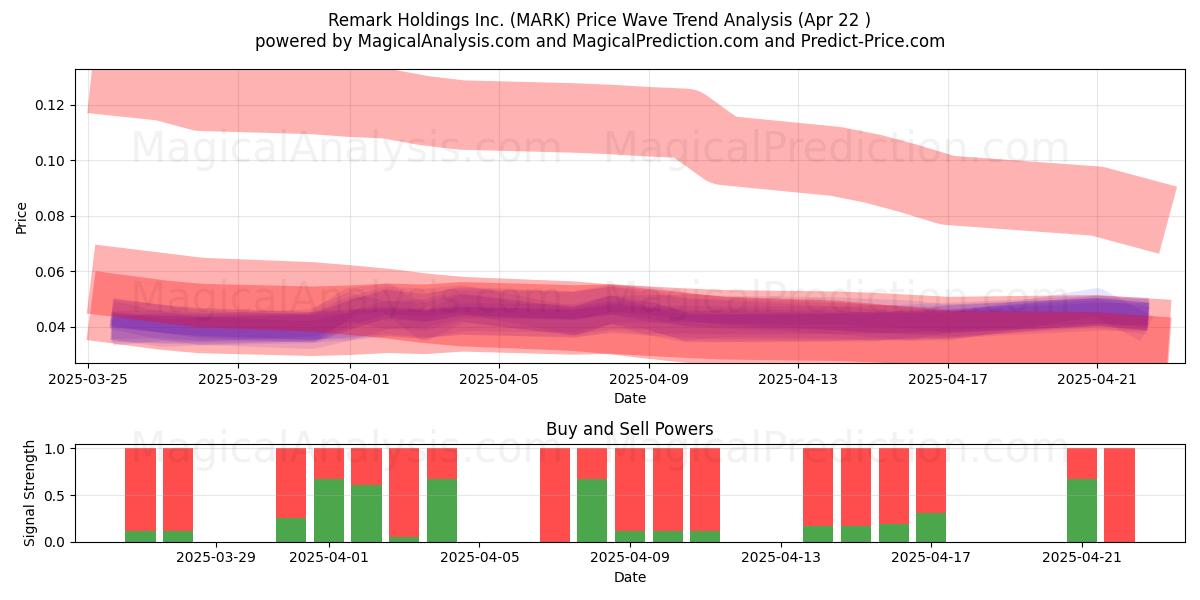This screenshot has height=600, width=1200.
Task: Click the 2025-03-29 date on Buy and Sell axis
Action: (216, 558)
